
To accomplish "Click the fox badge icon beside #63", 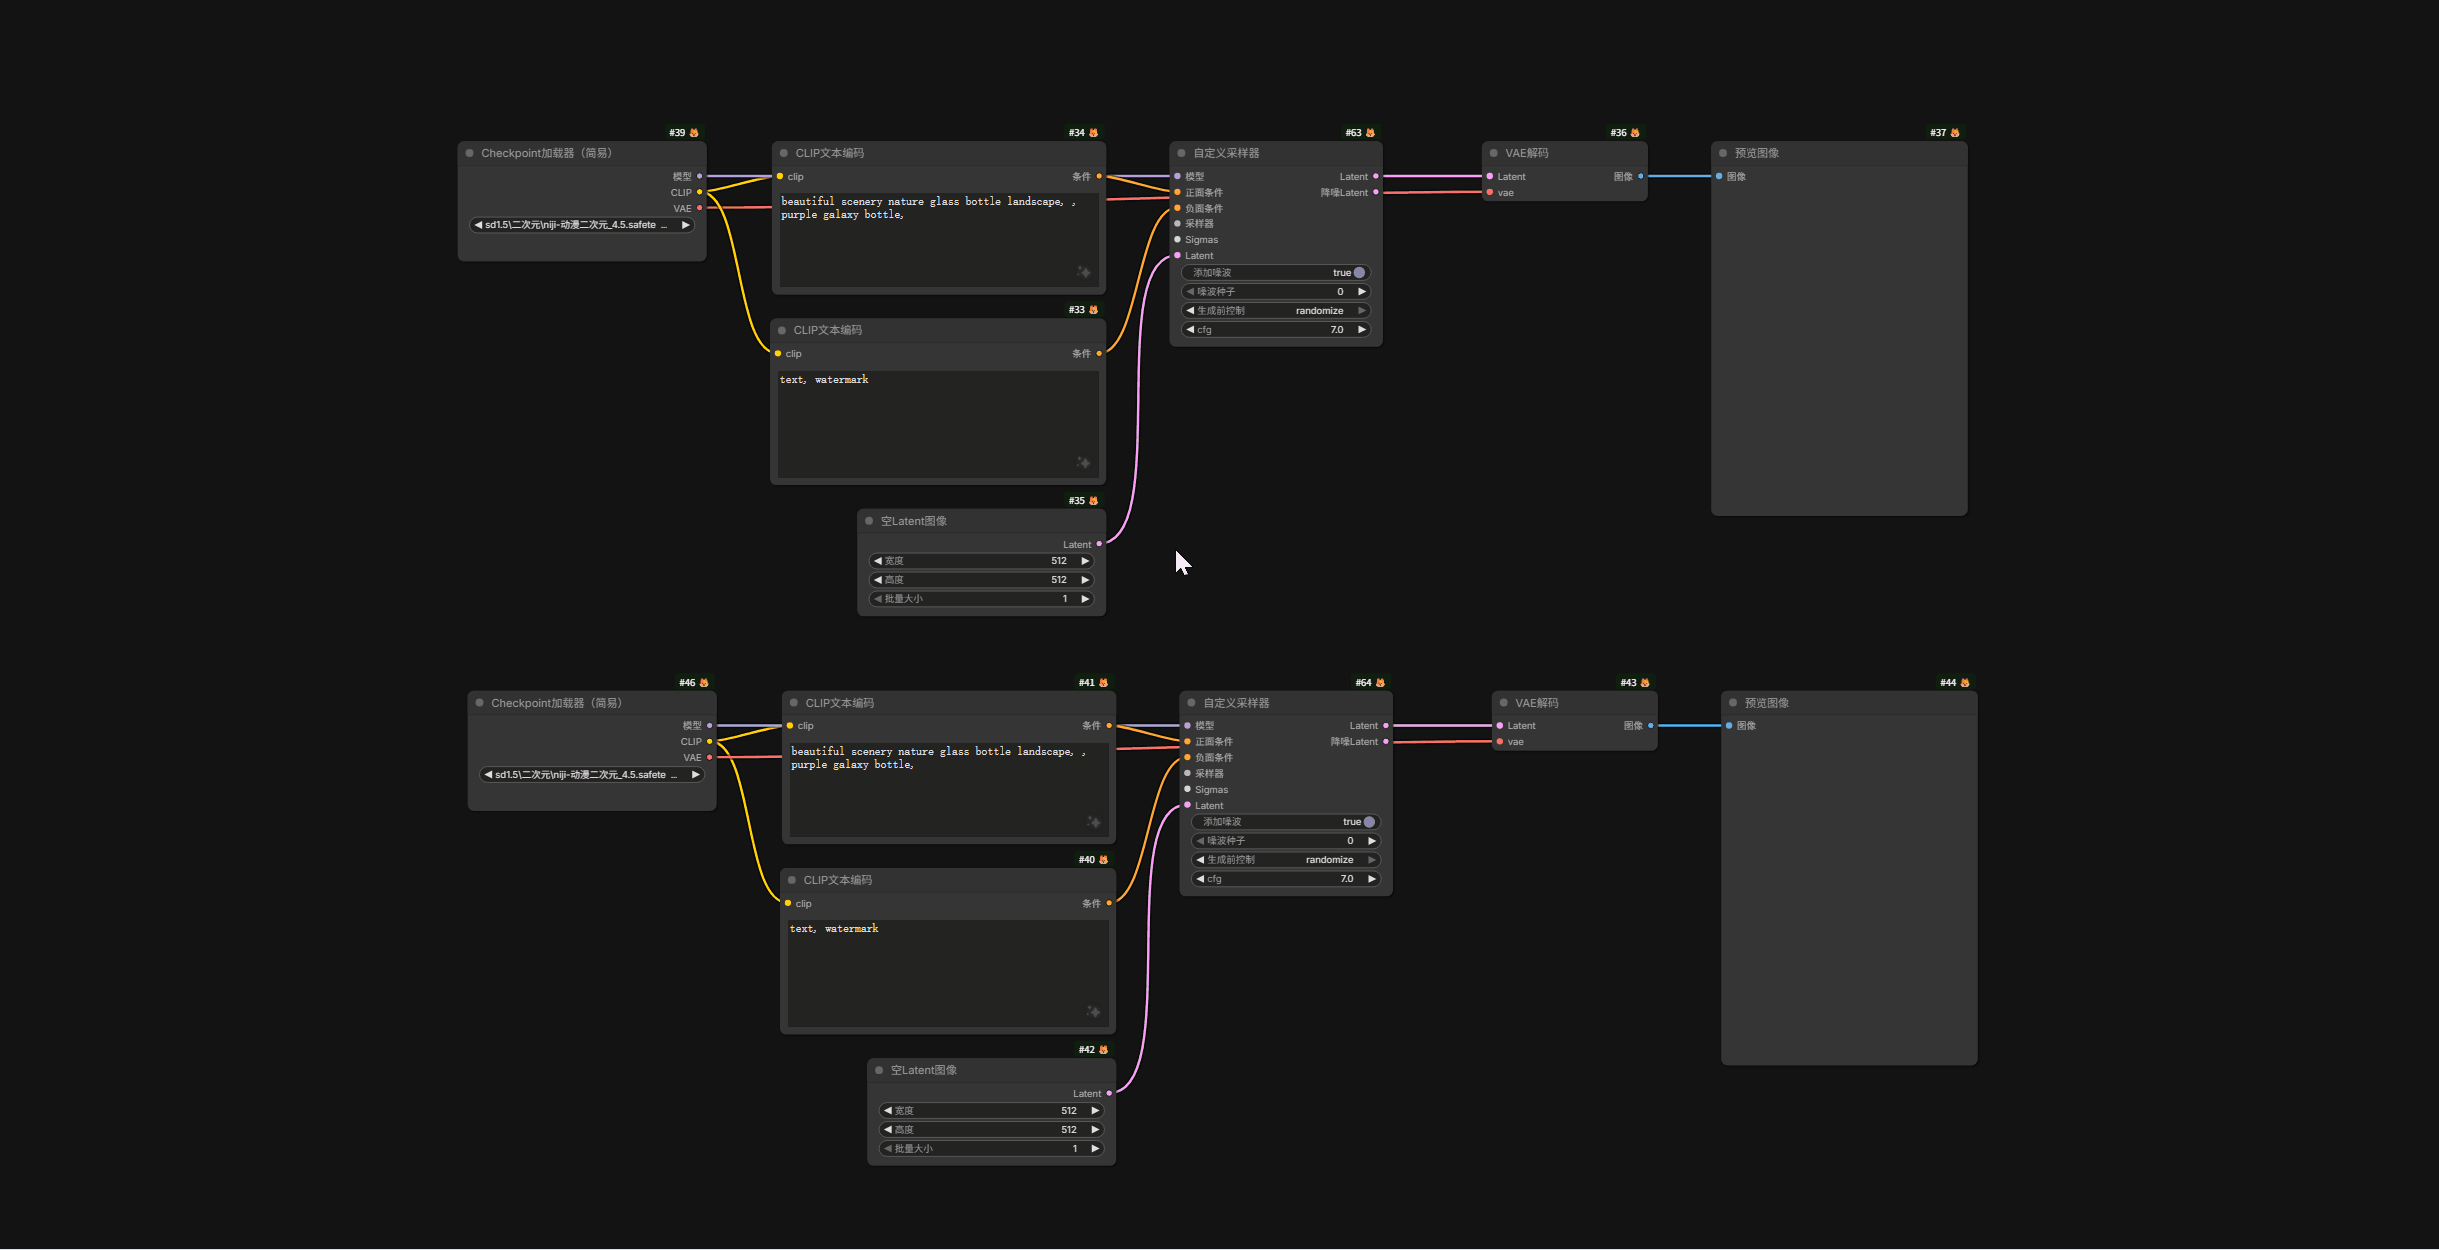I will pos(1370,133).
